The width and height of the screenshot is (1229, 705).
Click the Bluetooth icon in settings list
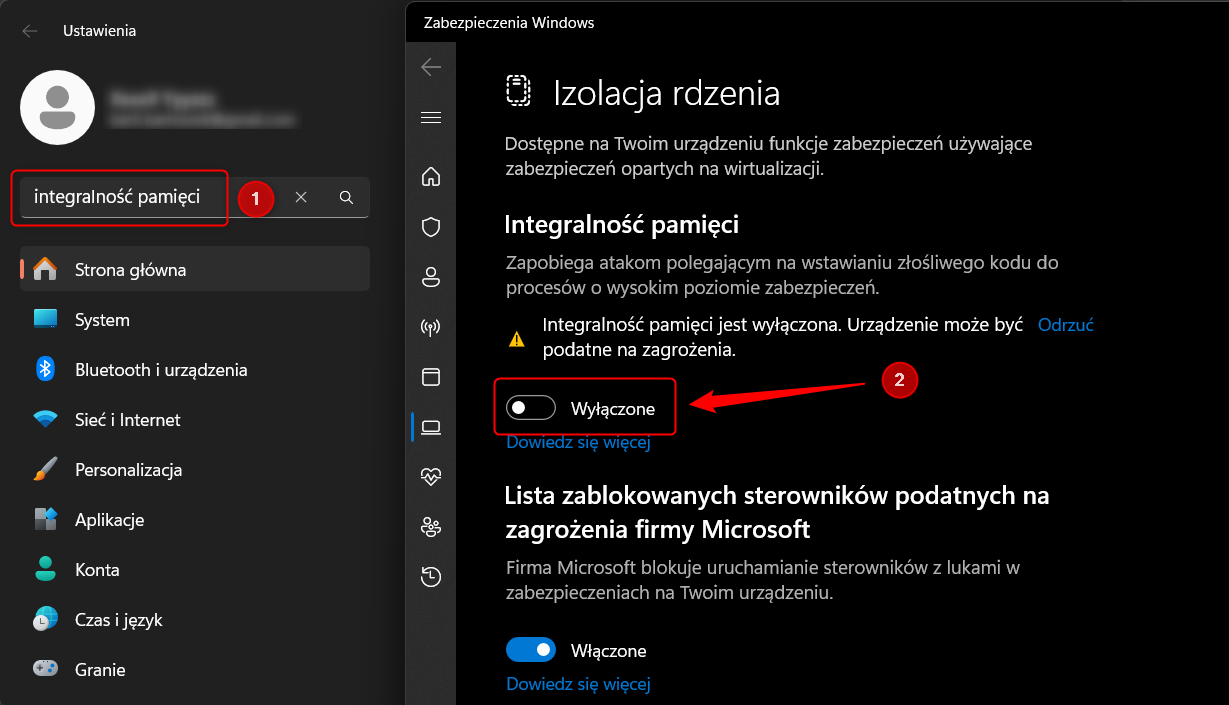[x=45, y=369]
